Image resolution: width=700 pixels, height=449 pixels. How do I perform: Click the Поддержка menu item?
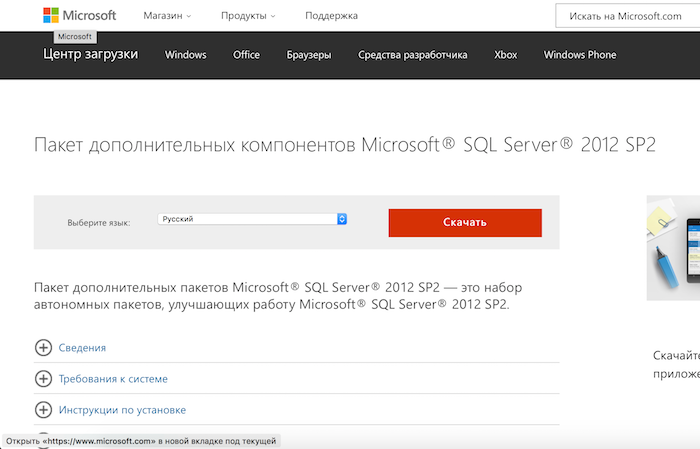point(330,16)
